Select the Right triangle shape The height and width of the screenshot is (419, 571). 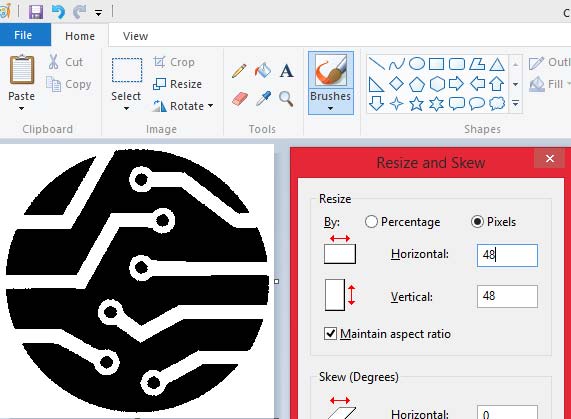[376, 84]
